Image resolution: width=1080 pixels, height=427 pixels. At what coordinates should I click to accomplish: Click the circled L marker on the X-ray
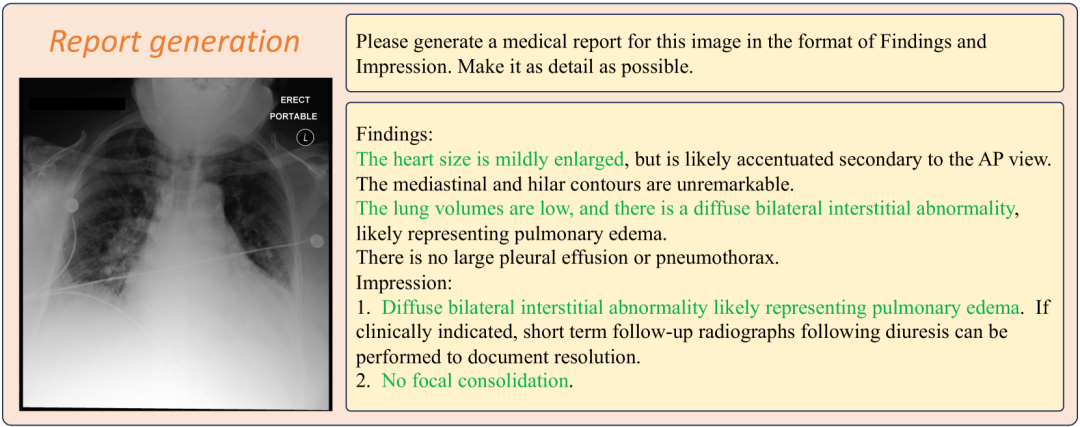point(305,137)
